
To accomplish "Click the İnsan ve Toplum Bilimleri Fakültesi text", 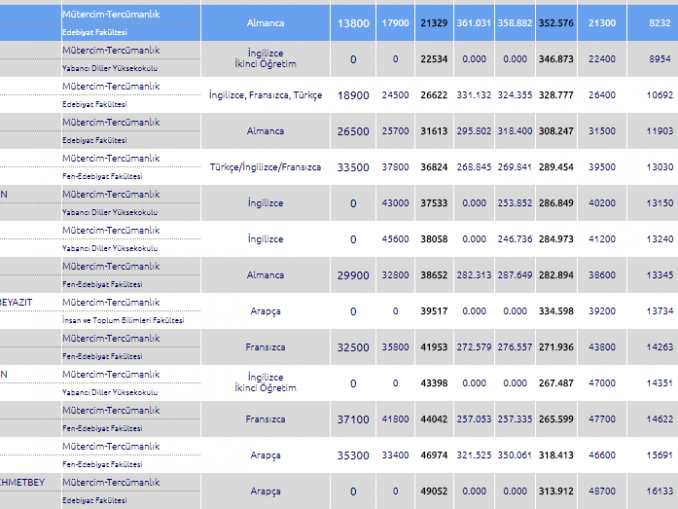I will 123,320.
